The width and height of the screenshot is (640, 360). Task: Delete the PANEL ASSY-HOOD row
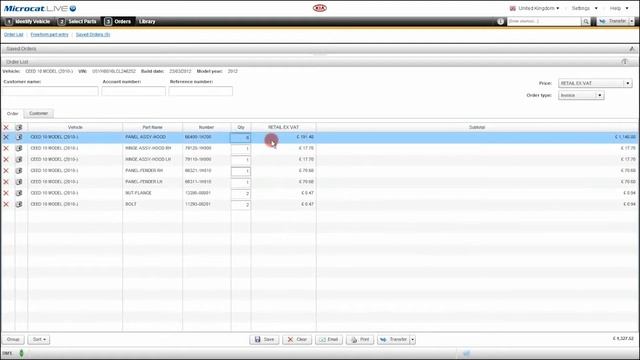[x=6, y=137]
